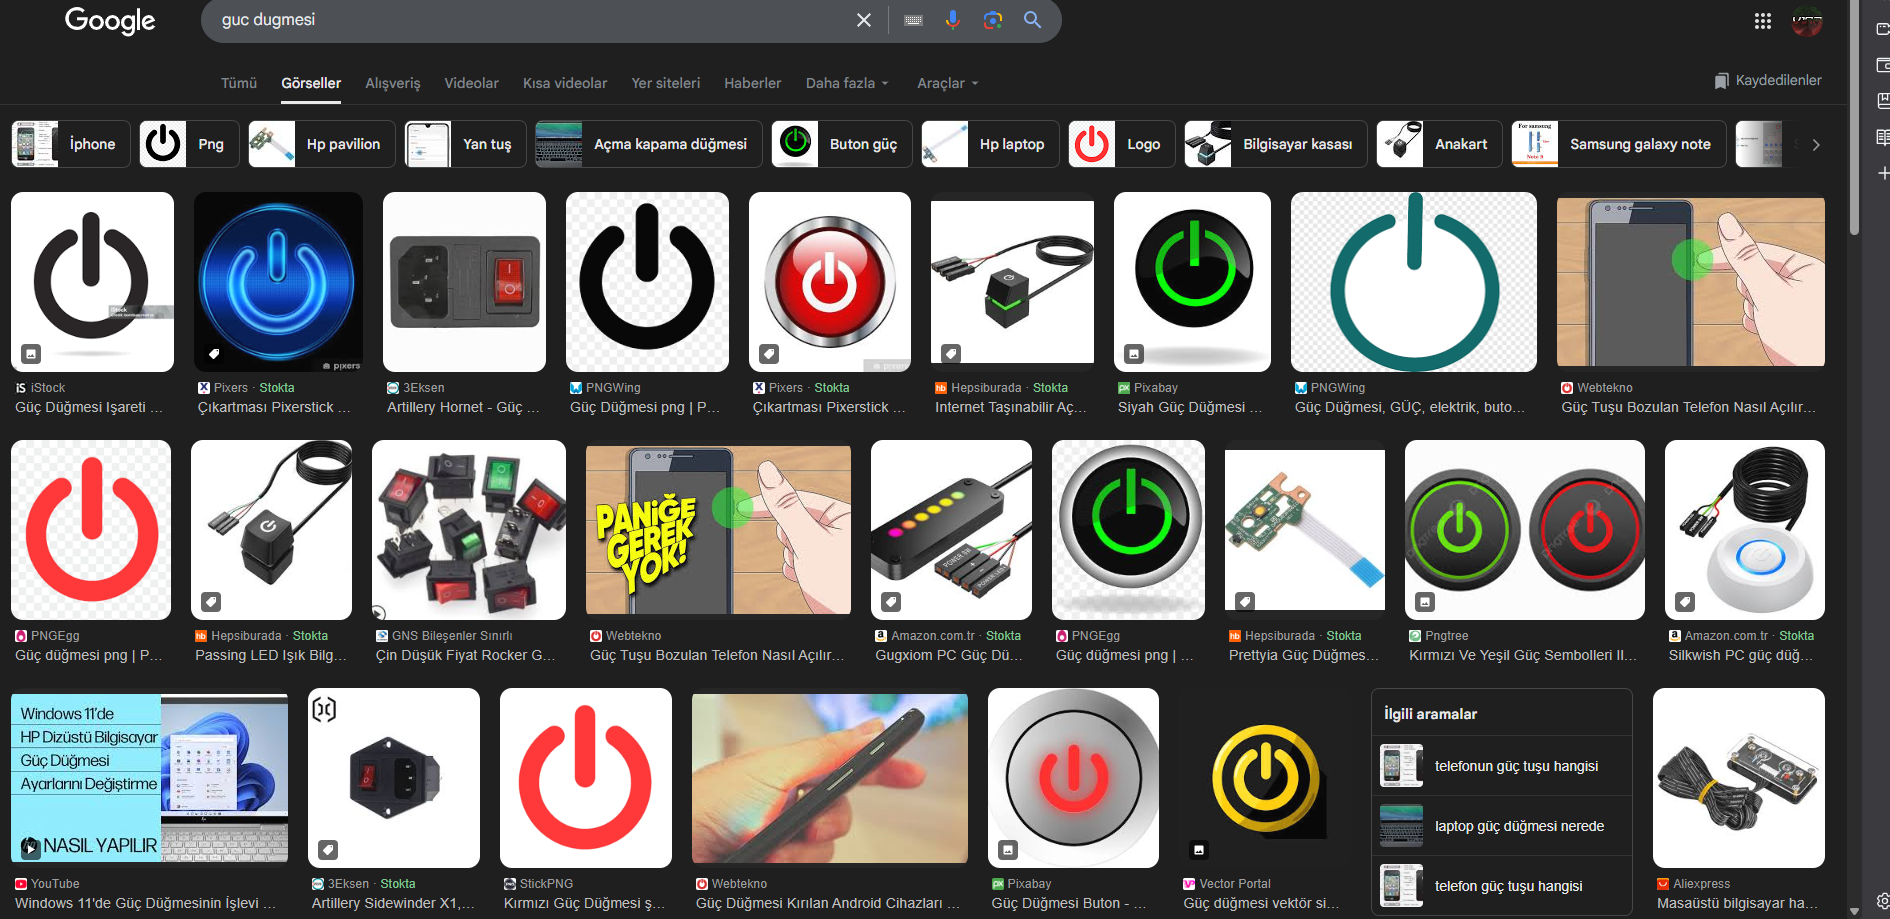Expand the Araçlar tools dropdown
1890x919 pixels.
click(x=948, y=83)
